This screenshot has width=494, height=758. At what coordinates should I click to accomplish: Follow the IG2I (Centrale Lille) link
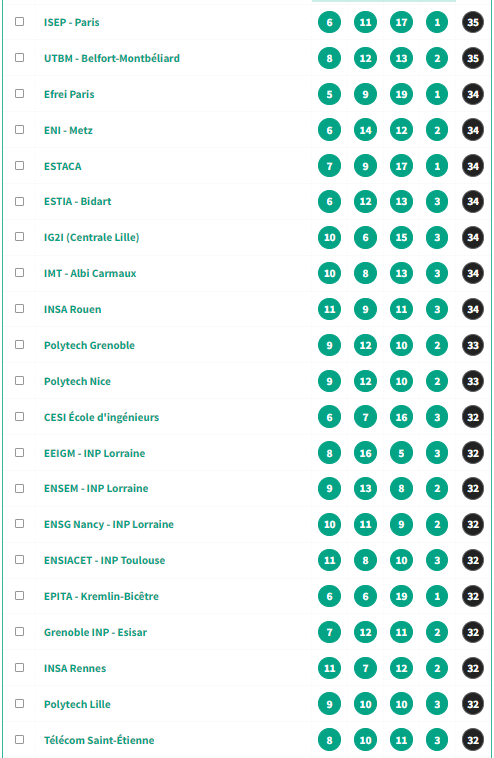(x=91, y=237)
